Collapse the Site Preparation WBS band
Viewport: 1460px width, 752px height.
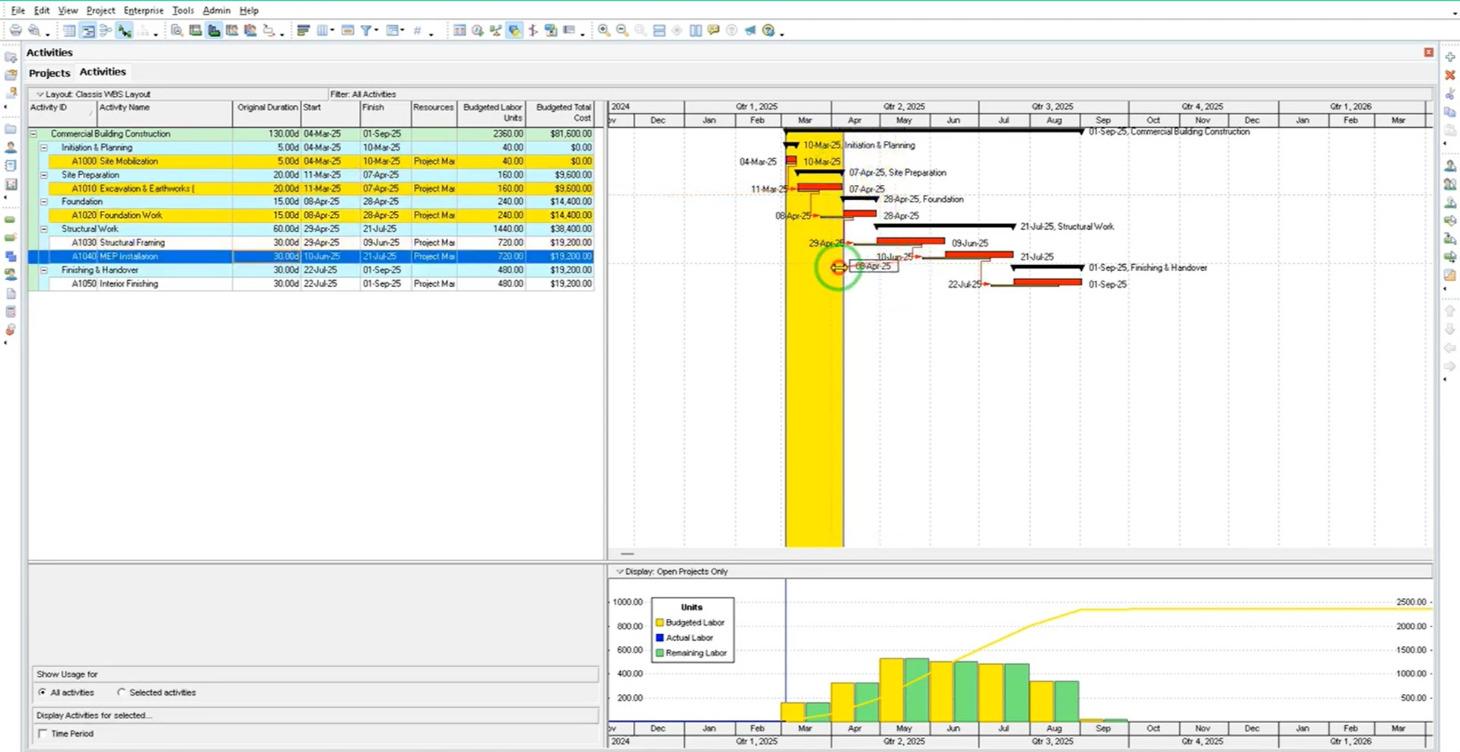point(44,175)
